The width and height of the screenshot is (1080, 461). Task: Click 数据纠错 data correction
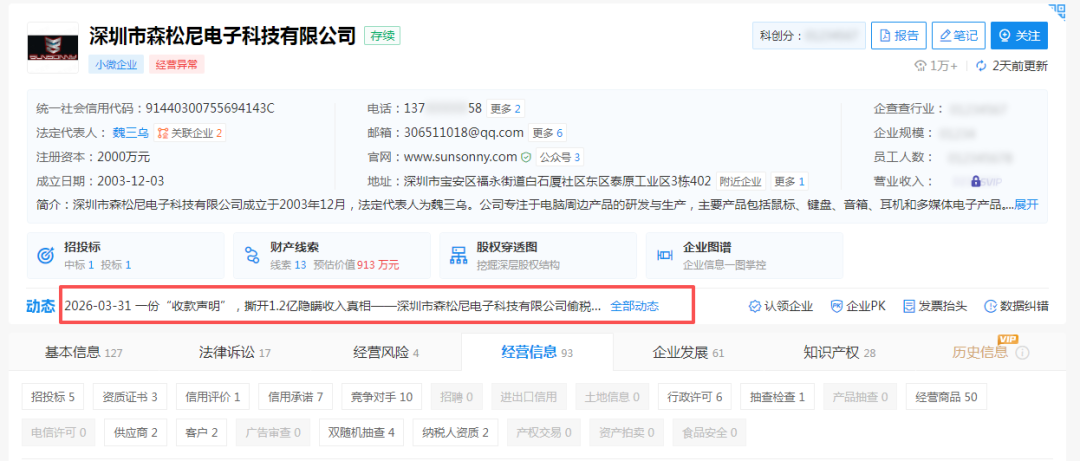1017,306
